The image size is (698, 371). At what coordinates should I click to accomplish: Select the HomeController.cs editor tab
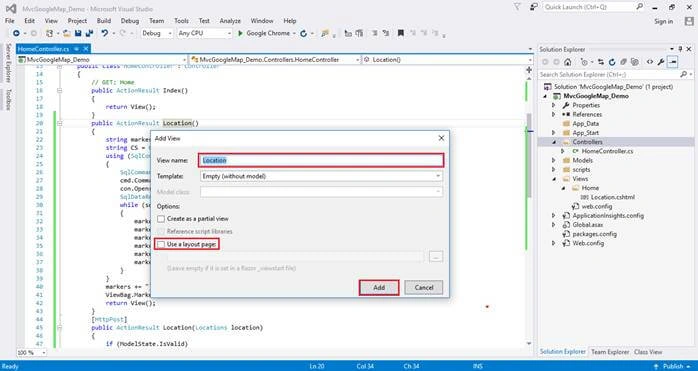pos(44,49)
